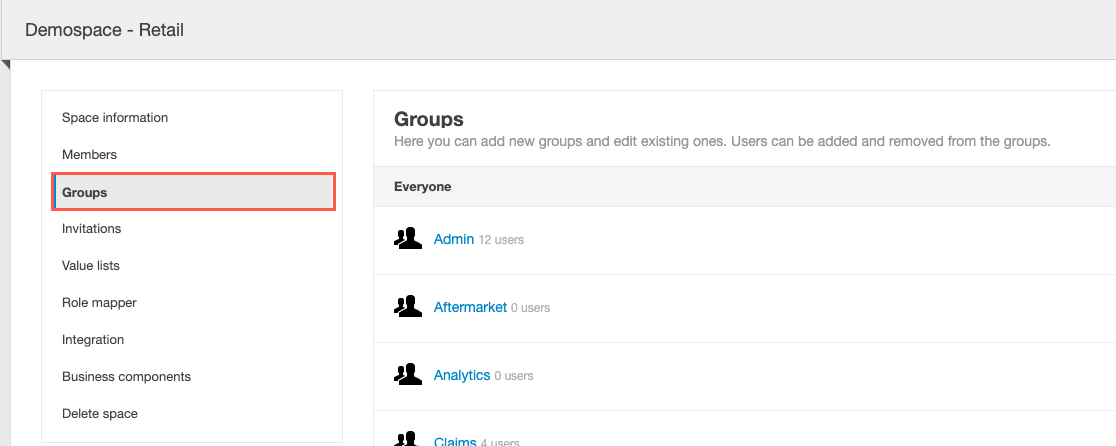Select the highlighted Groups sidebar item

point(193,192)
